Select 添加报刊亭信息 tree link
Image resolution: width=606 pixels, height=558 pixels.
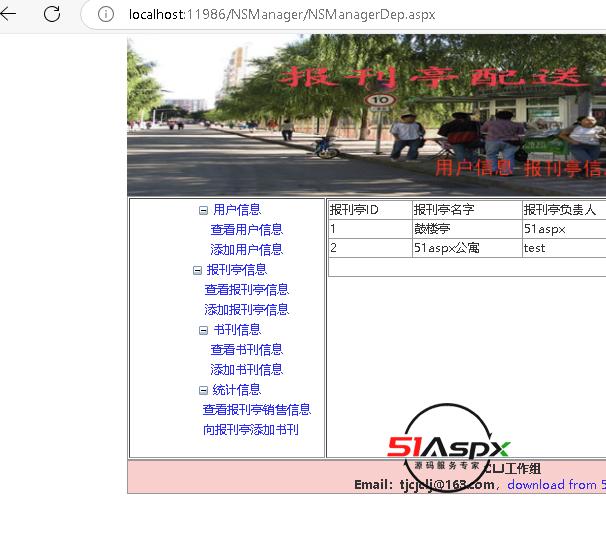pos(246,310)
